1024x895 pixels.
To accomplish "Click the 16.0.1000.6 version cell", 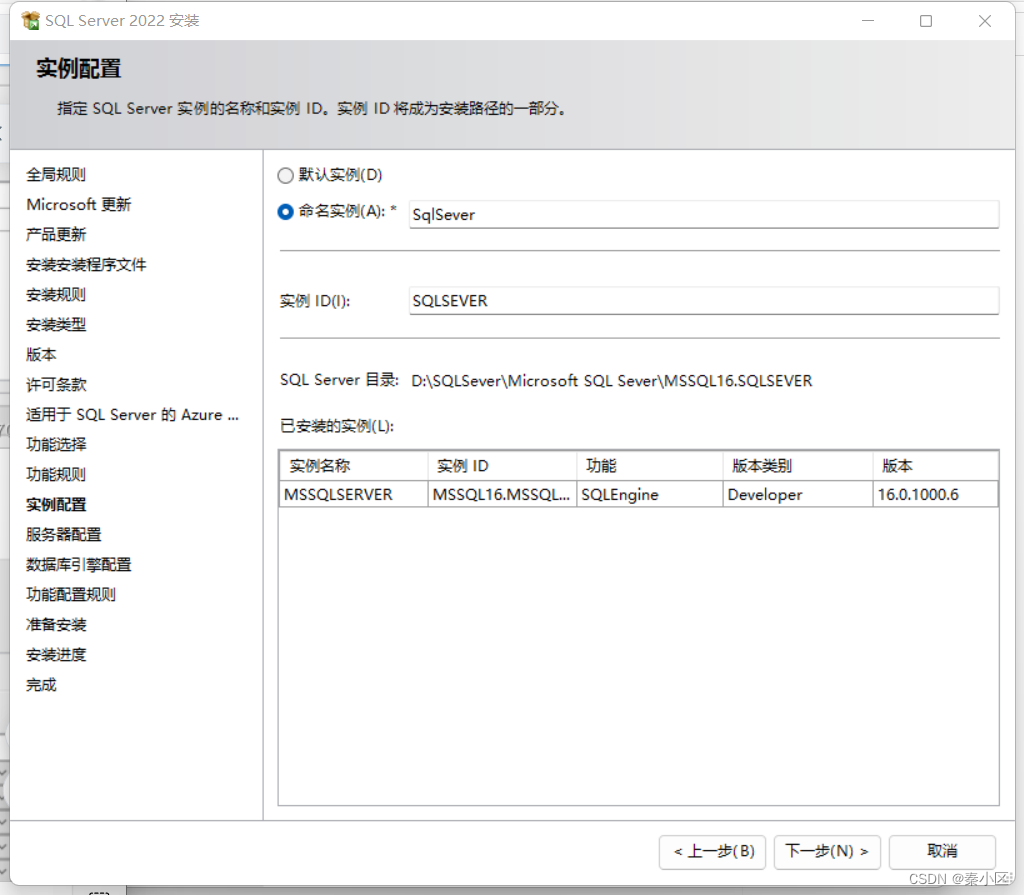I will point(936,495).
